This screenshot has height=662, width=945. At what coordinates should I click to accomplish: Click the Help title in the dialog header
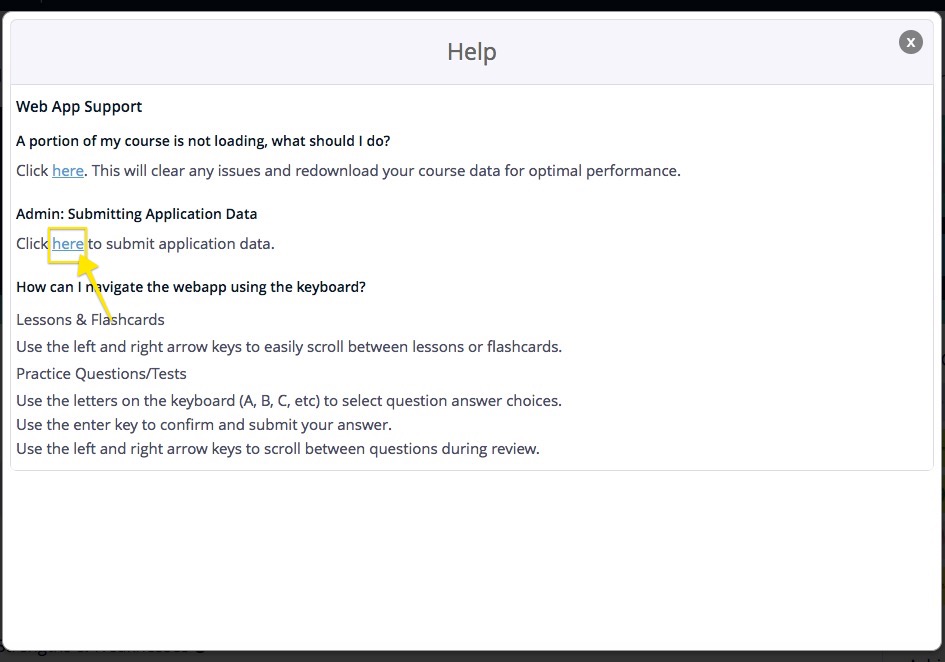tap(472, 52)
